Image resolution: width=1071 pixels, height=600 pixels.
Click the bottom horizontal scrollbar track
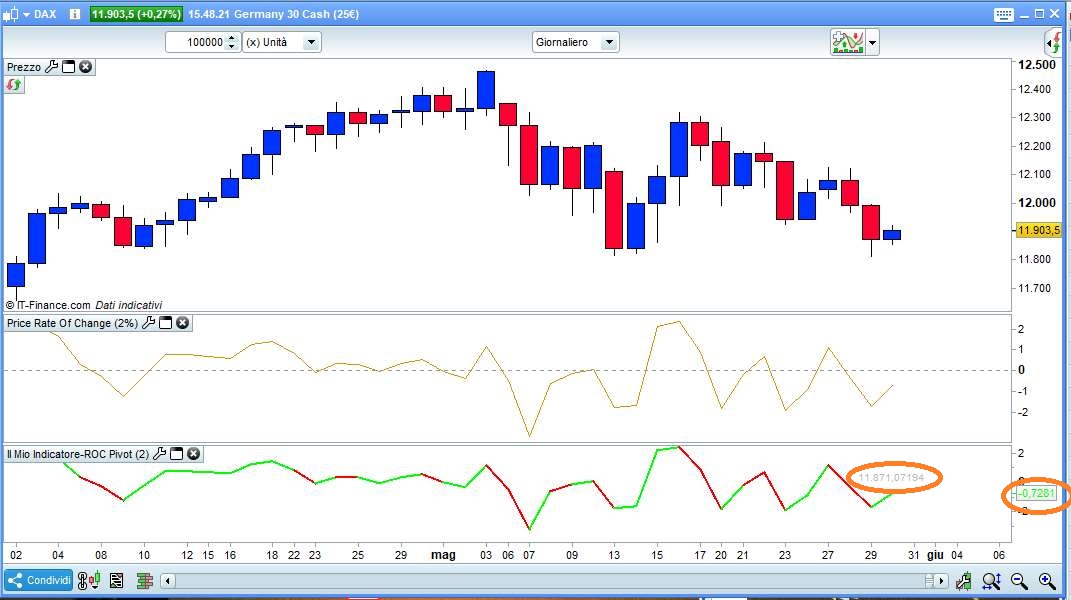(x=554, y=581)
